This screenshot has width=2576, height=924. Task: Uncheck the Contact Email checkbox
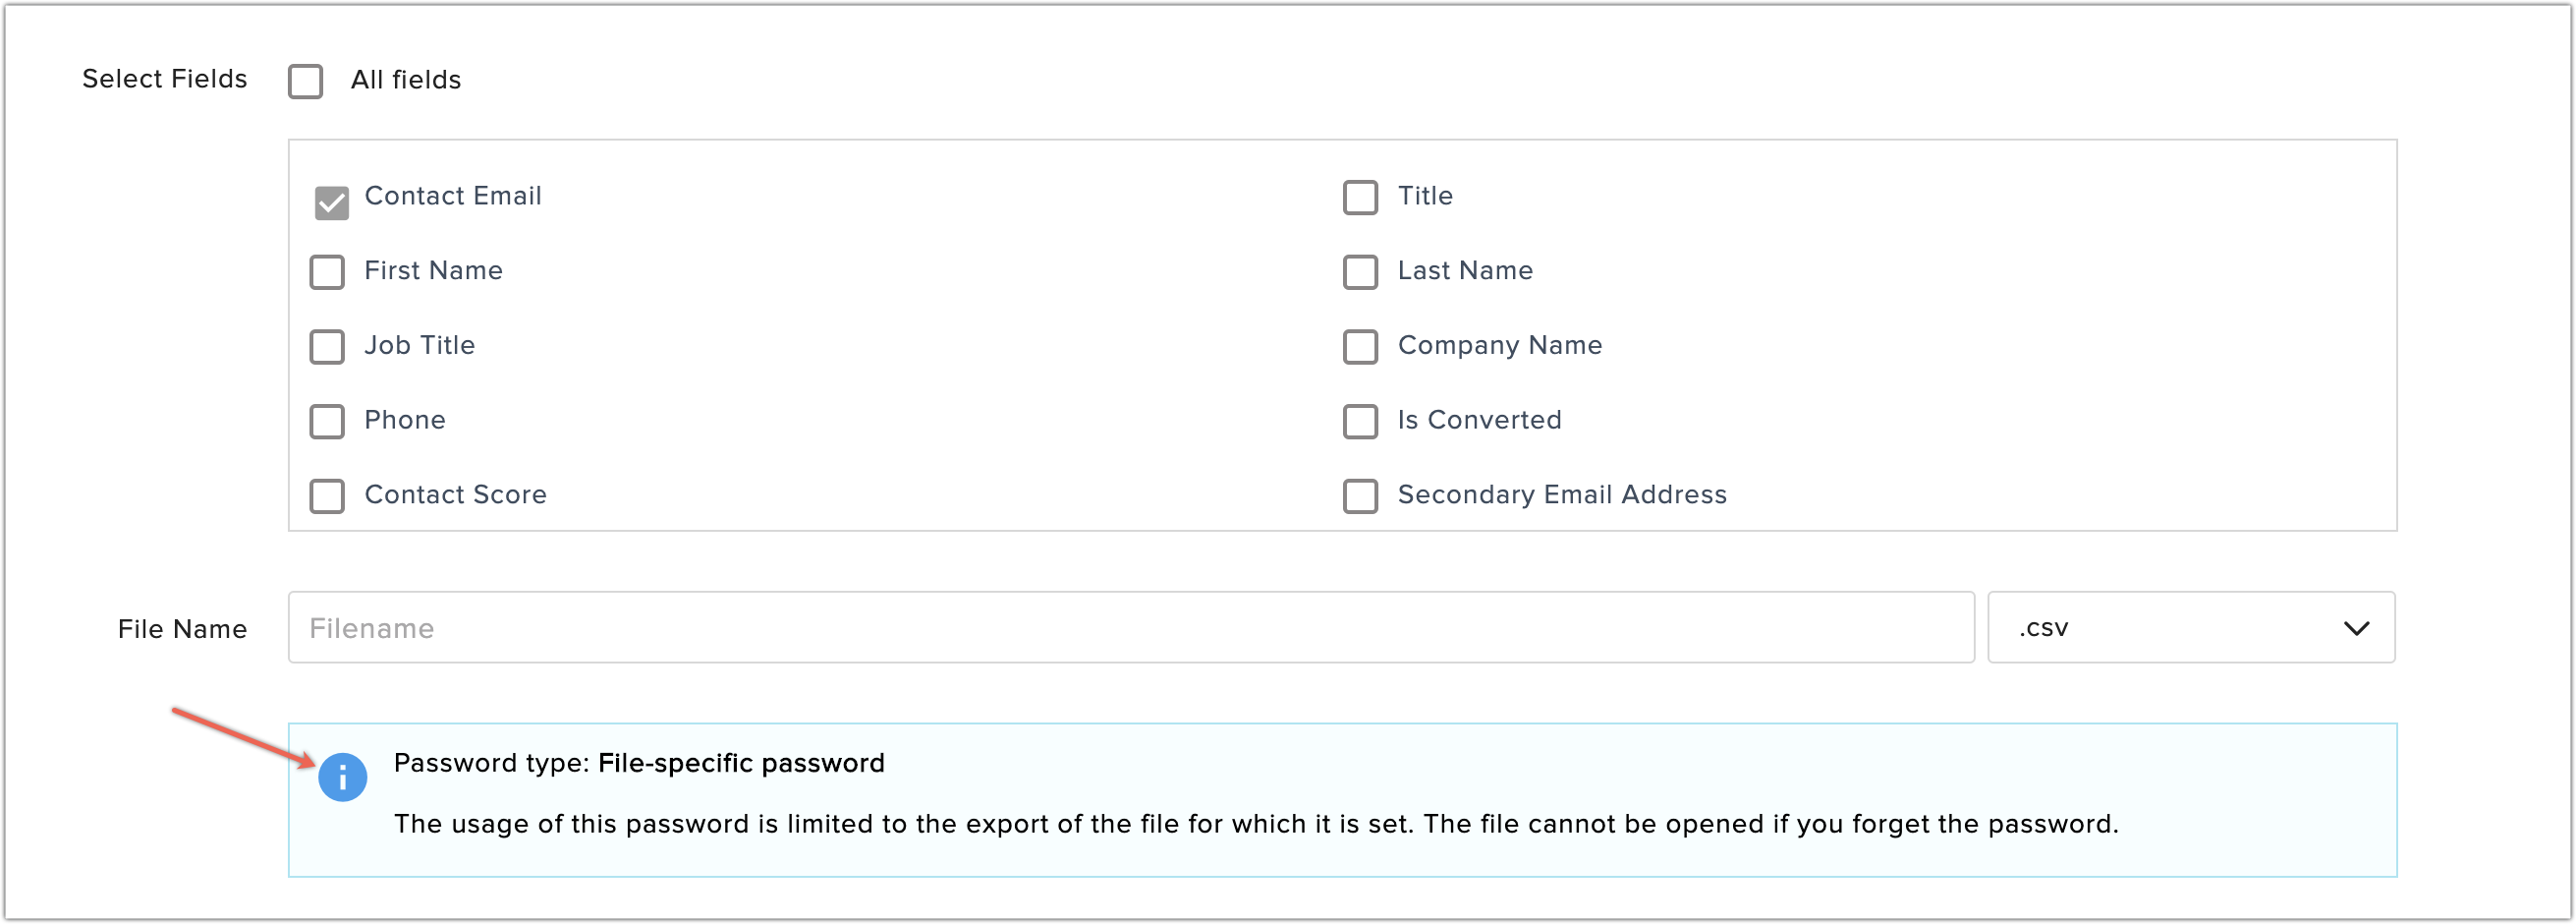point(331,202)
